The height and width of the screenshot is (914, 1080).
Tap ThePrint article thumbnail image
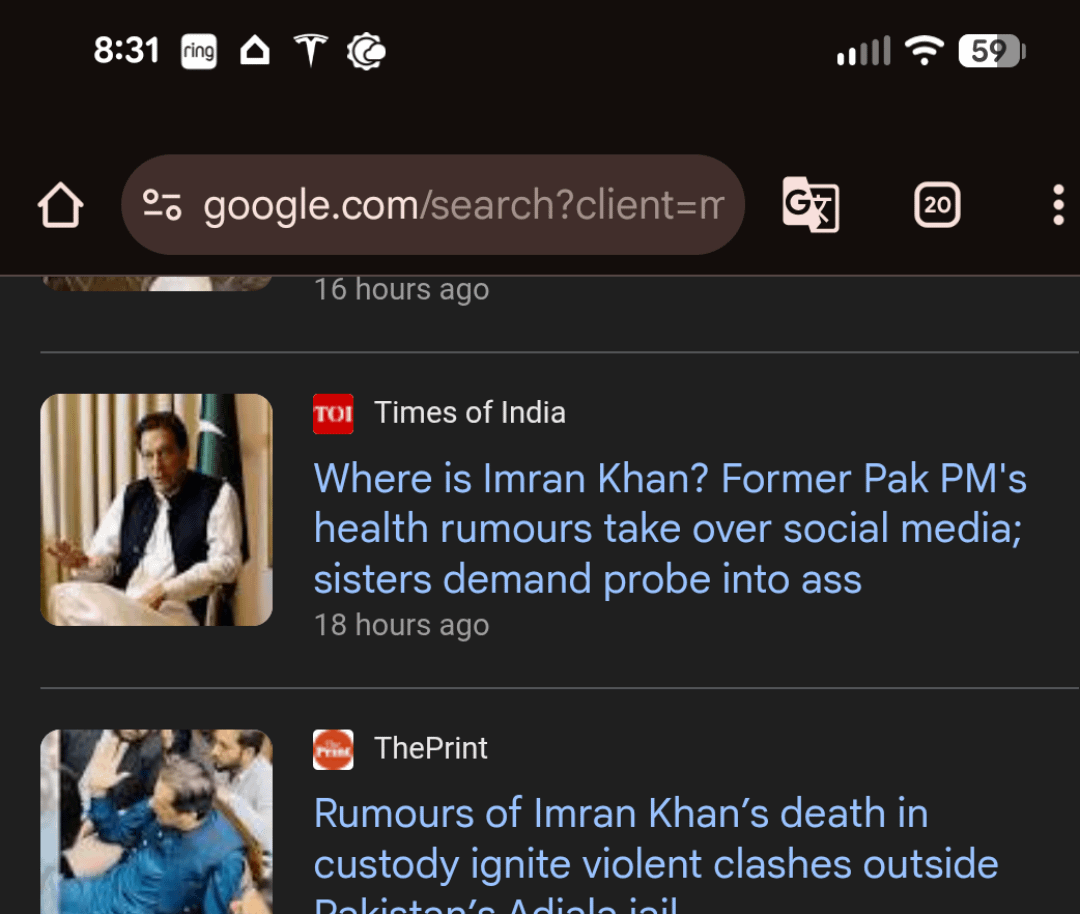click(156, 821)
